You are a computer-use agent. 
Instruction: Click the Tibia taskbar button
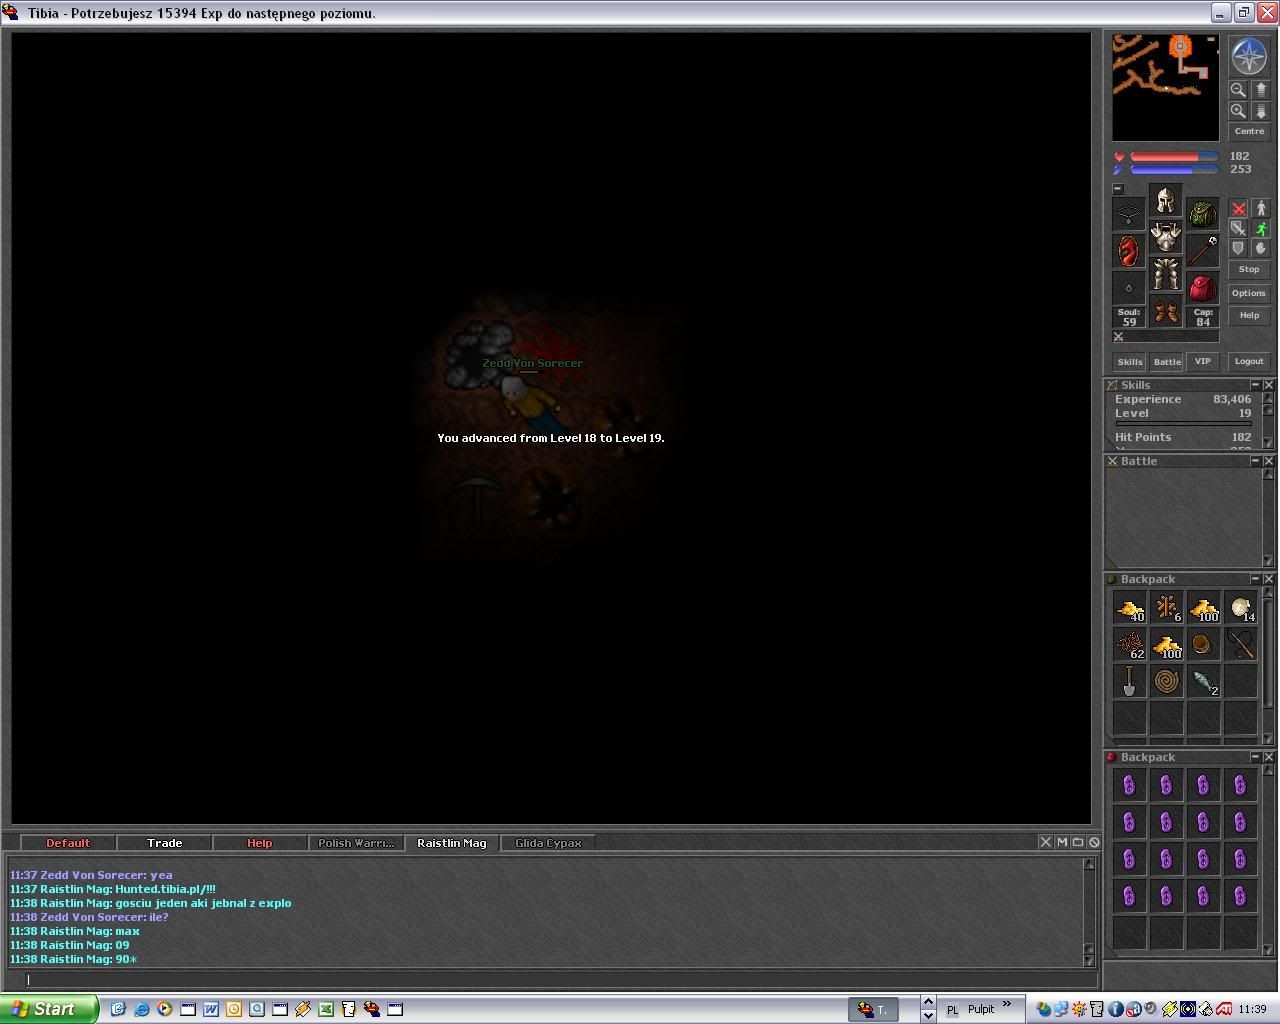pyautogui.click(x=873, y=1010)
